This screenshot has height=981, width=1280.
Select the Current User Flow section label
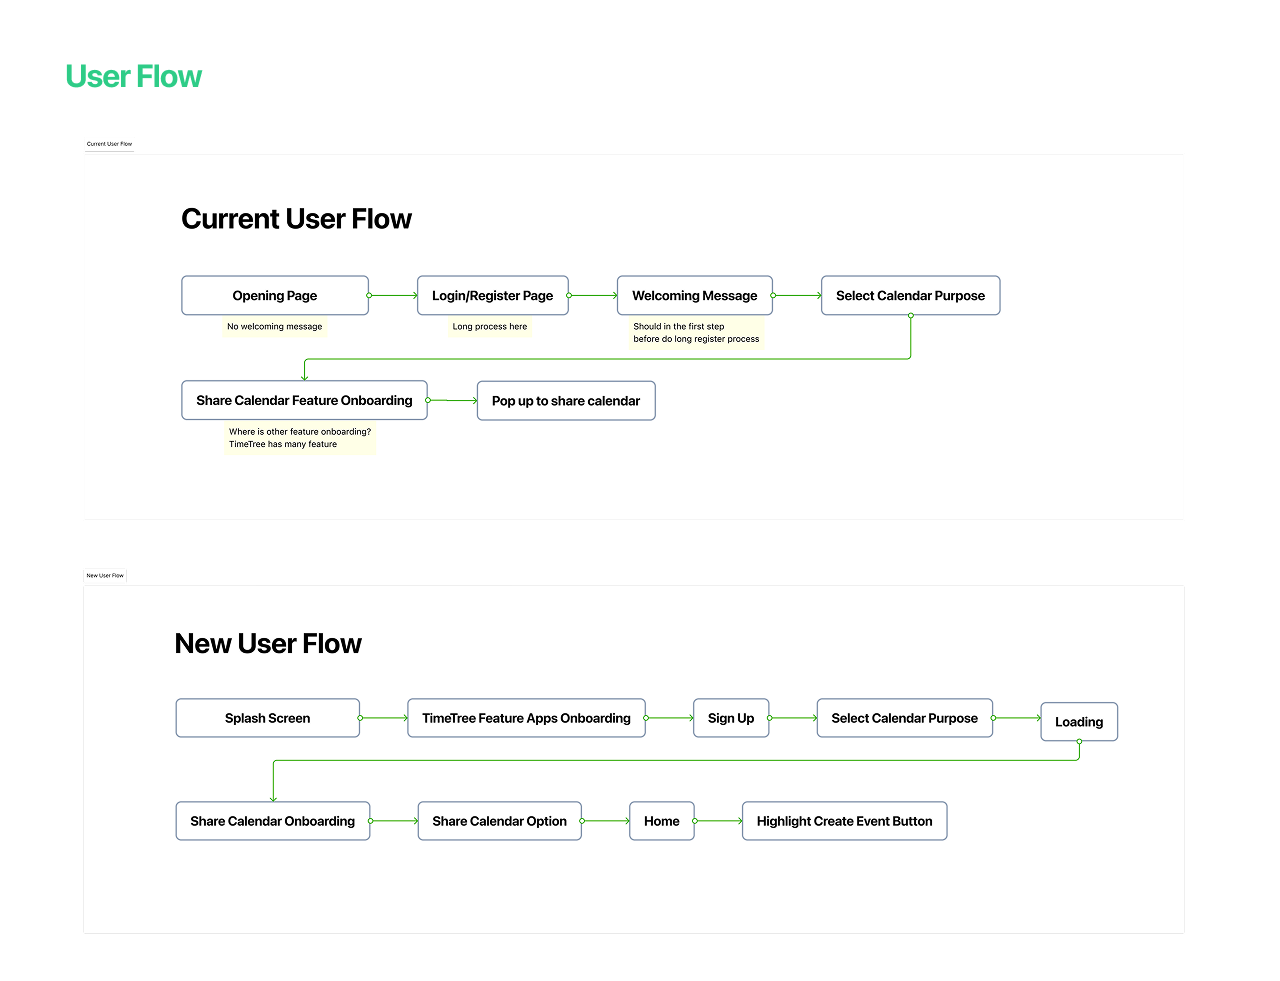click(109, 143)
